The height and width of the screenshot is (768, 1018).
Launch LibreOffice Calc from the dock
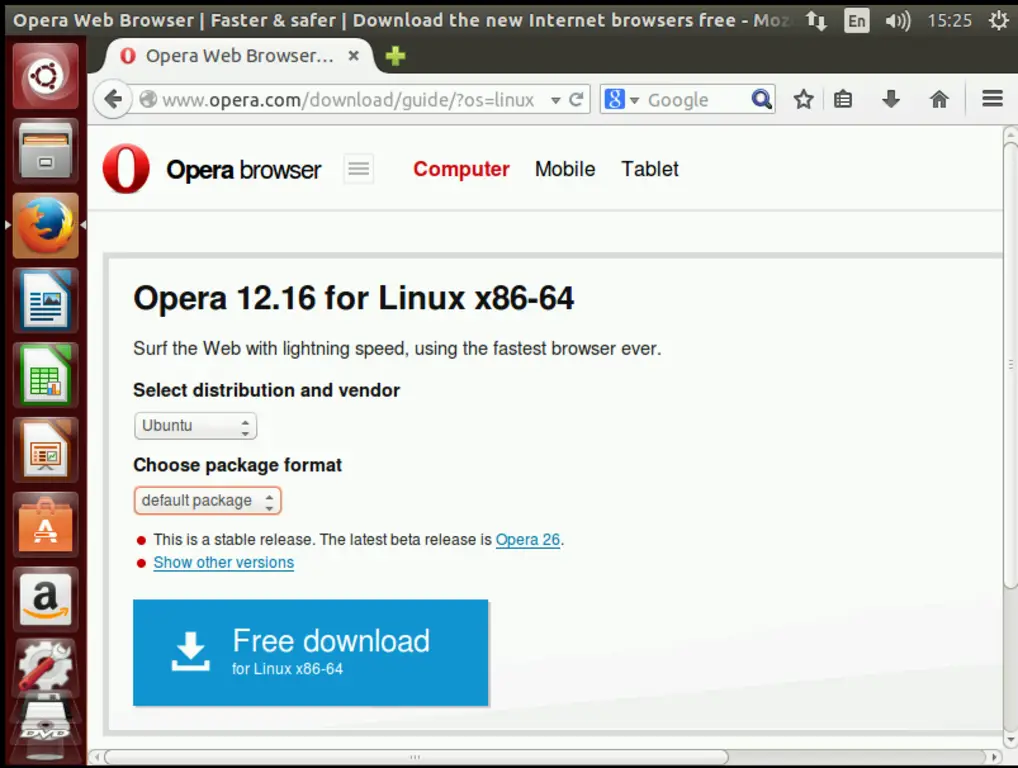point(45,375)
